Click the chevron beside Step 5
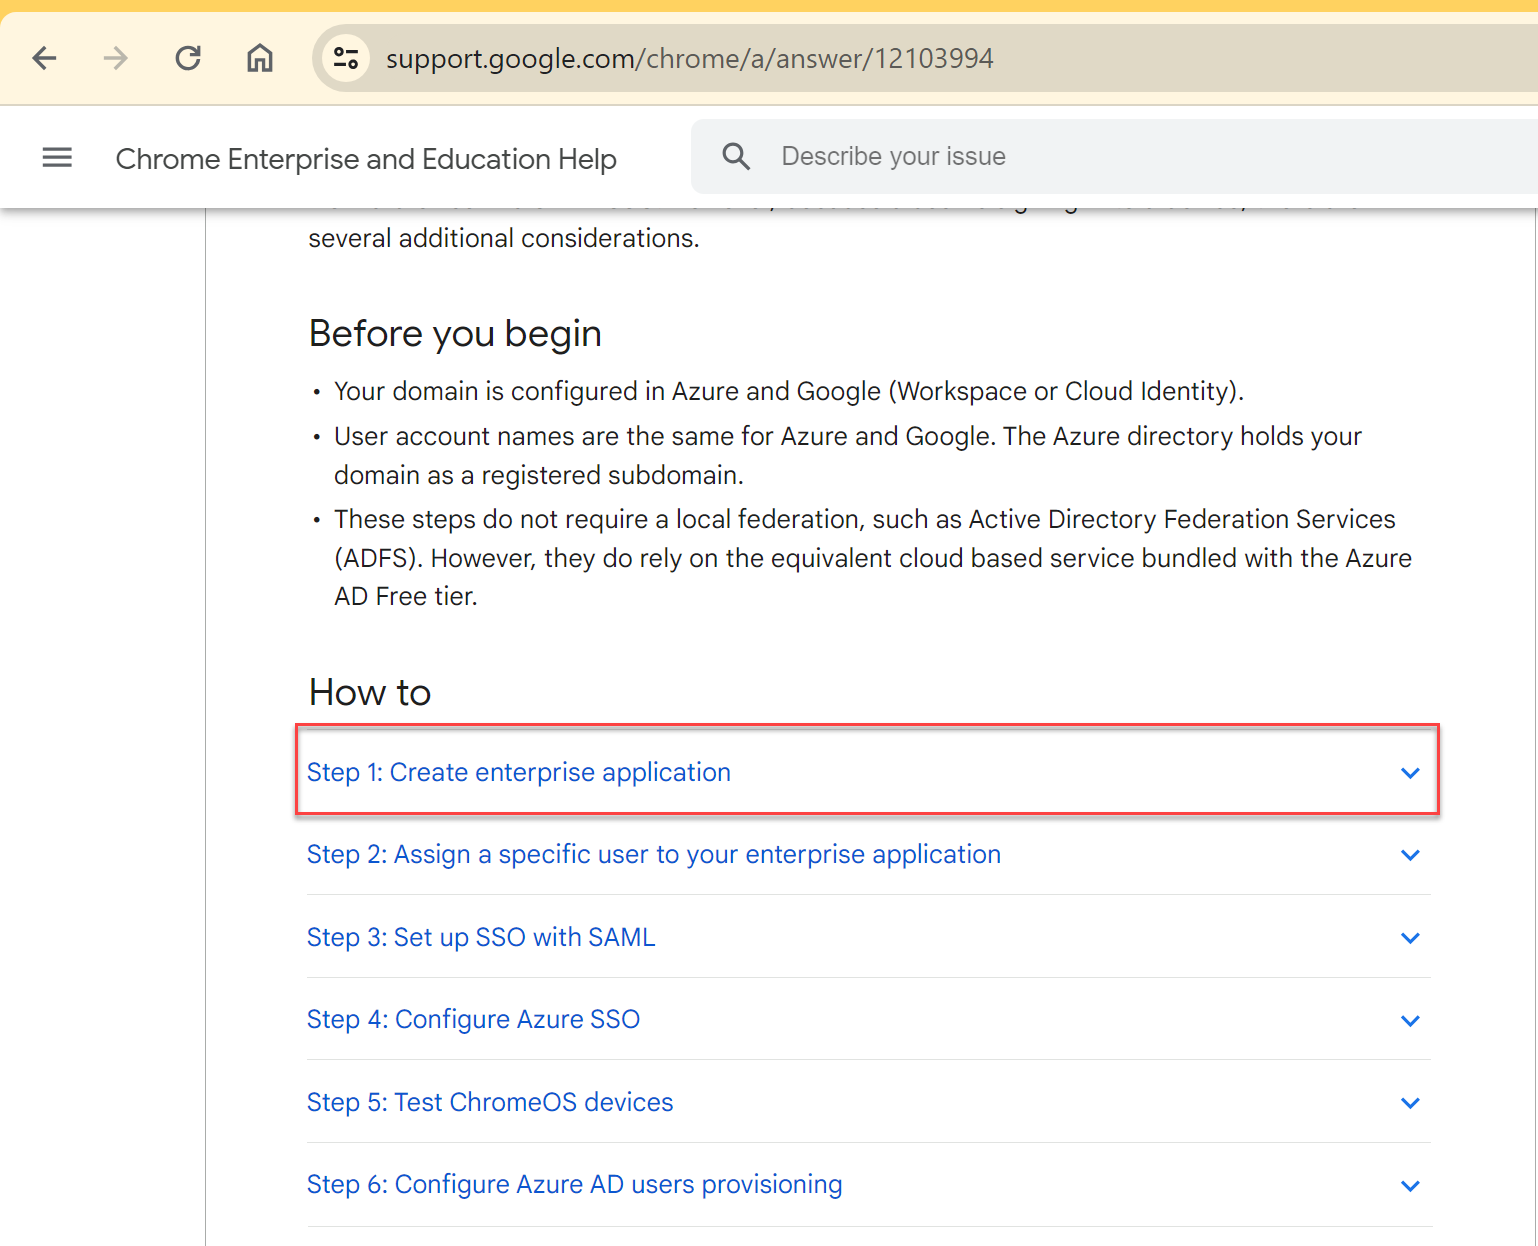Screen dimensions: 1538x1246 coord(1410,1103)
